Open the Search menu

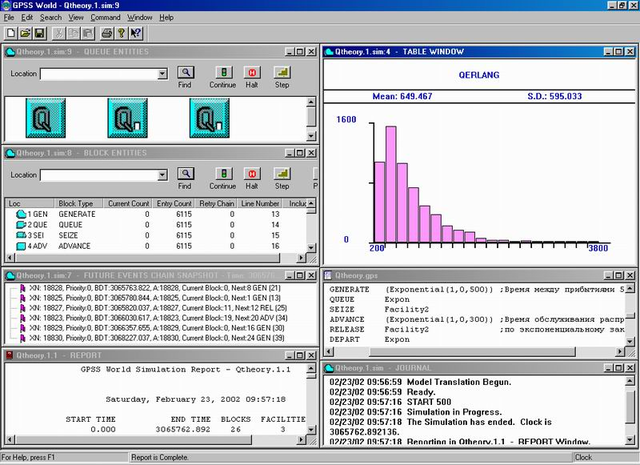pos(51,18)
